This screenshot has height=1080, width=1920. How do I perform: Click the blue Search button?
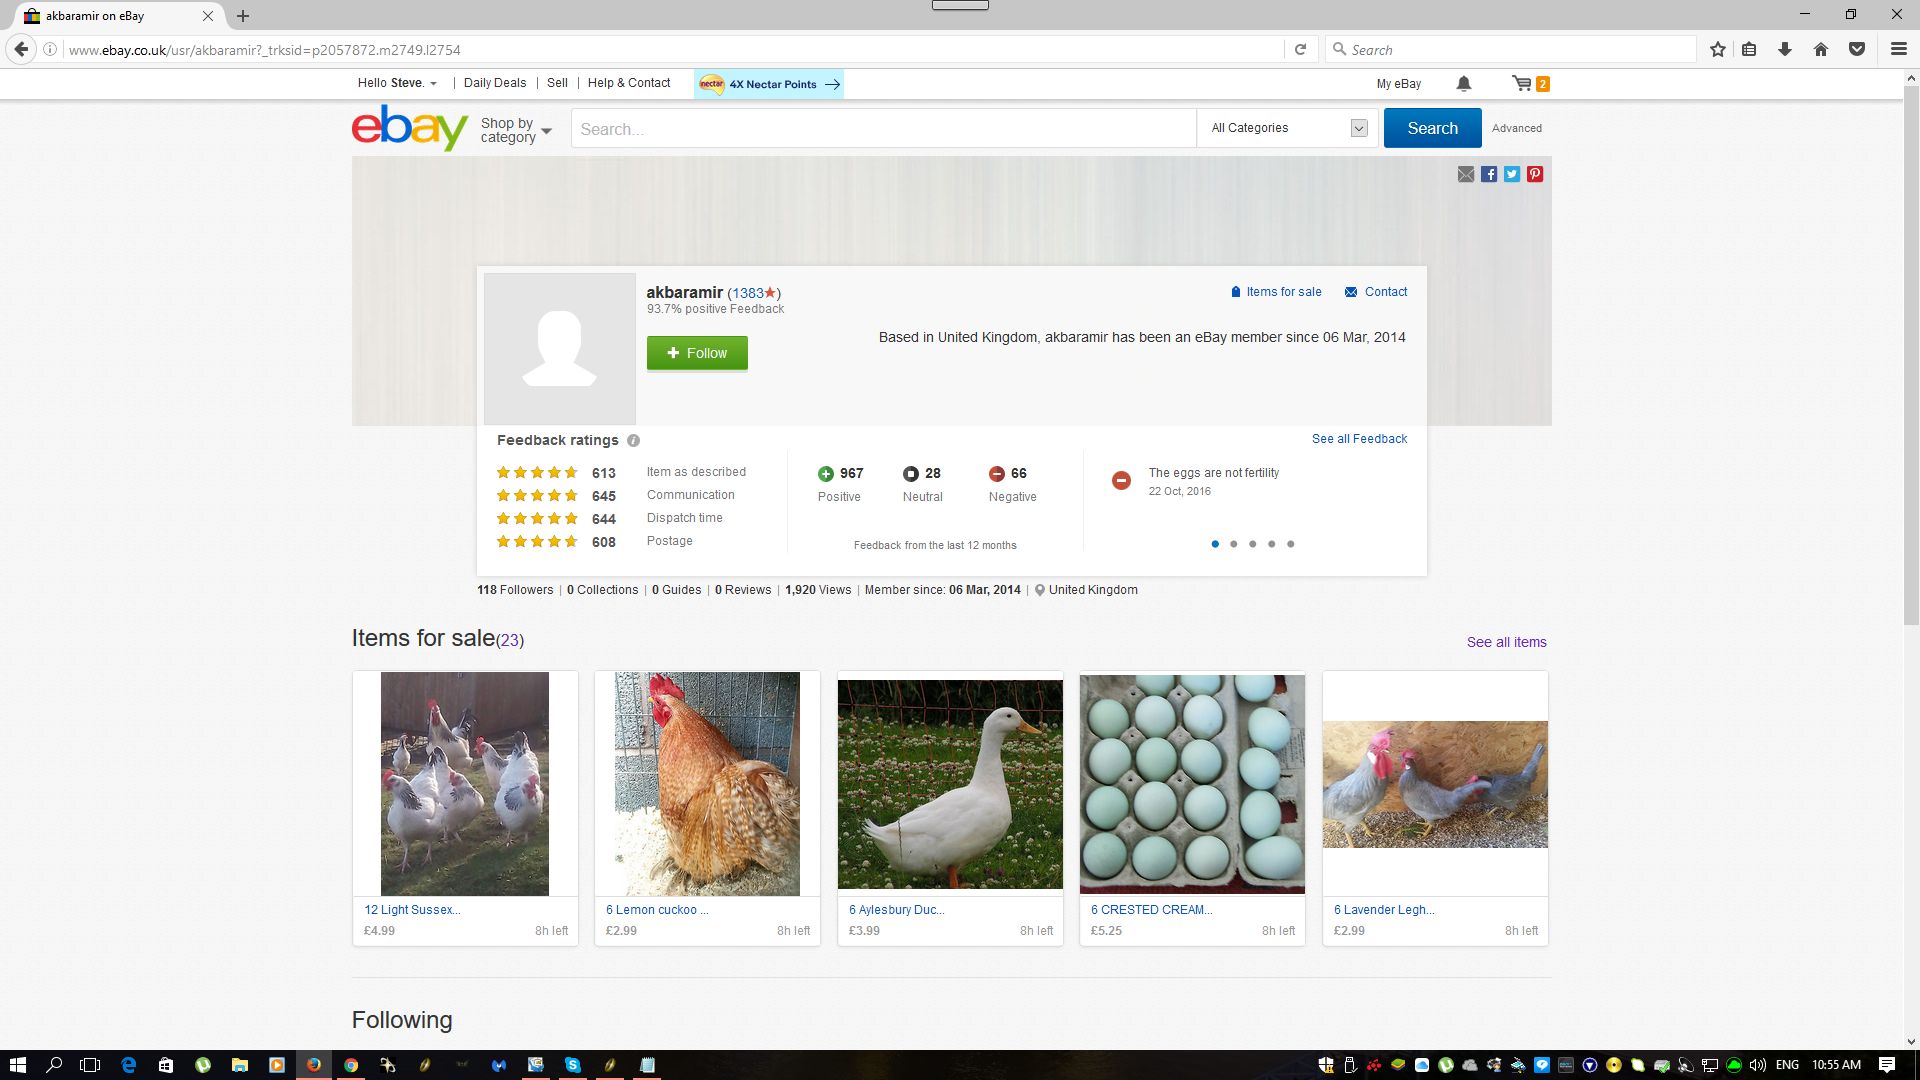pos(1432,128)
